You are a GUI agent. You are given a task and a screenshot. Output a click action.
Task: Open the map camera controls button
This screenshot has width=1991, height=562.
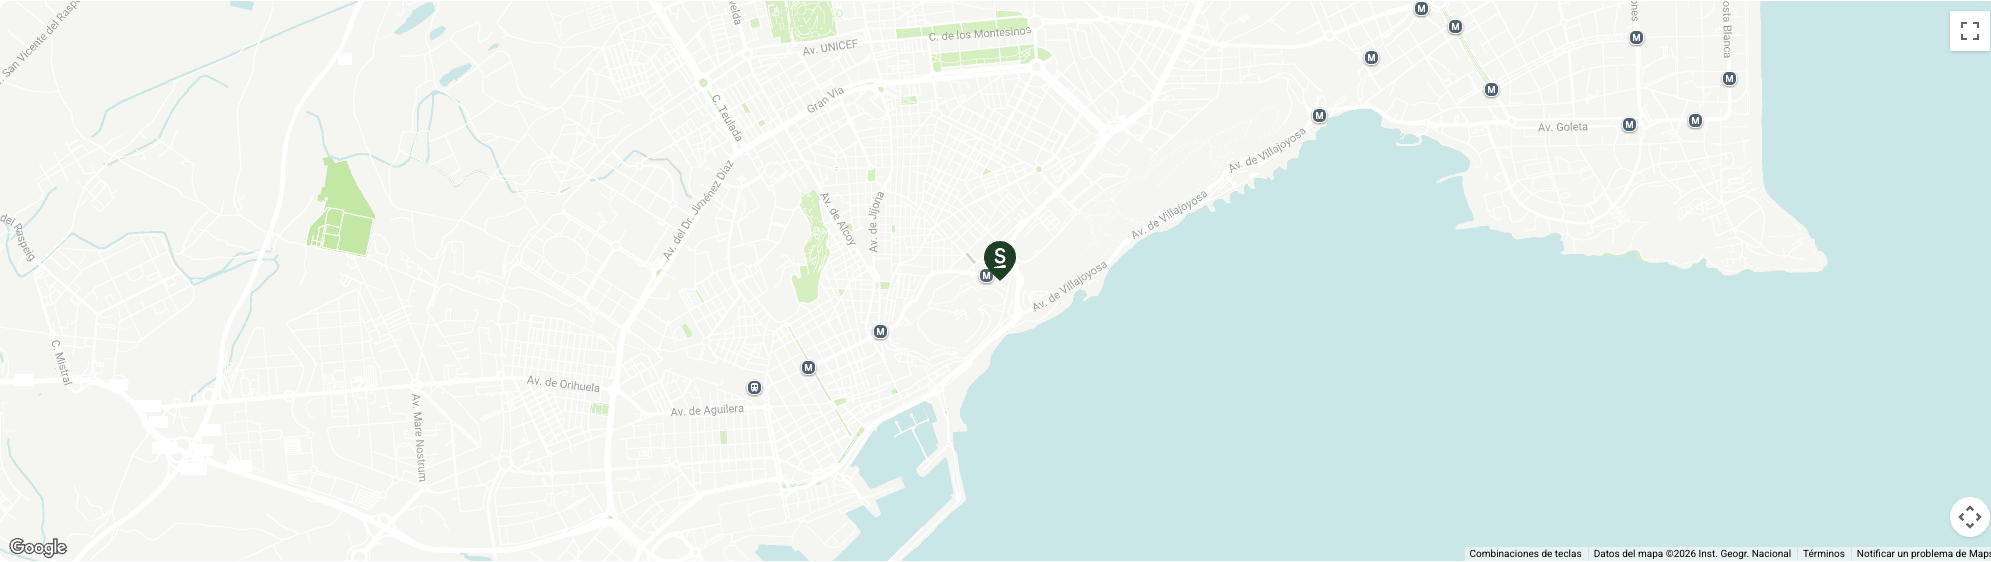[x=1969, y=517]
